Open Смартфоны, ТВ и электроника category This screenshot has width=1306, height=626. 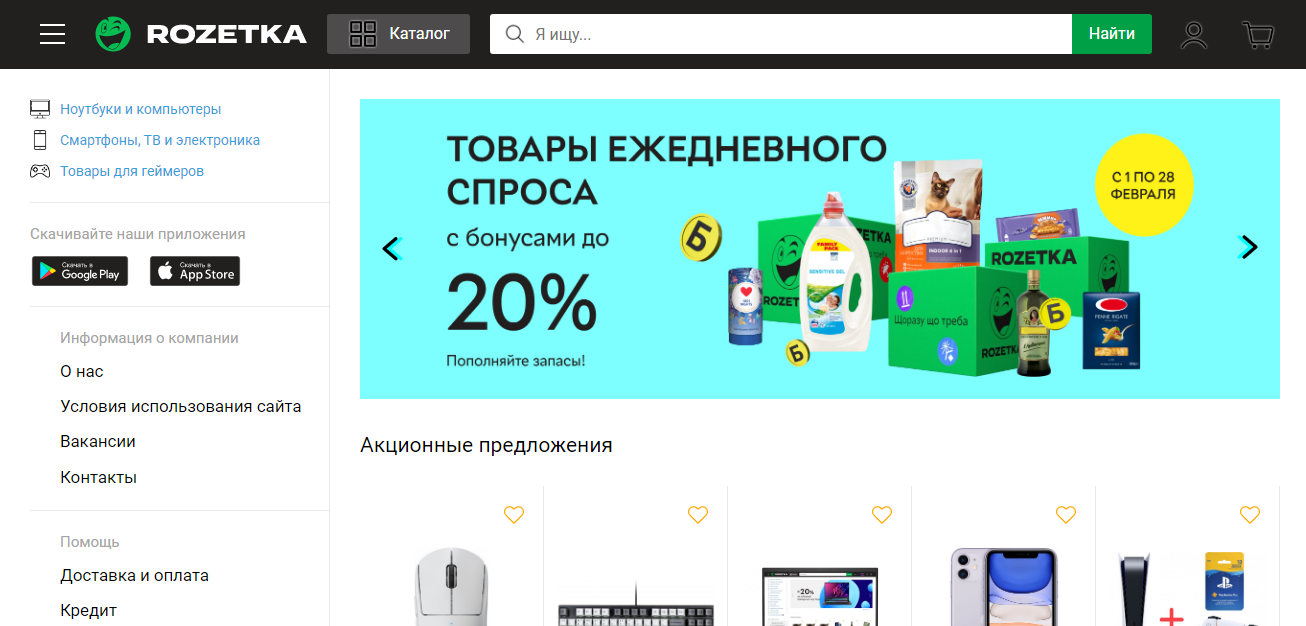point(160,140)
